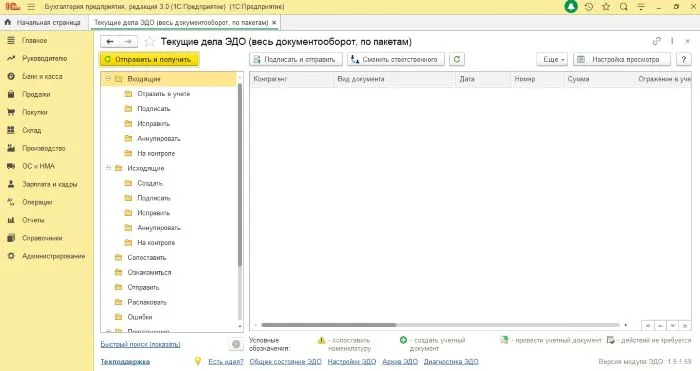Click the light bulb idea icon

click(198, 361)
